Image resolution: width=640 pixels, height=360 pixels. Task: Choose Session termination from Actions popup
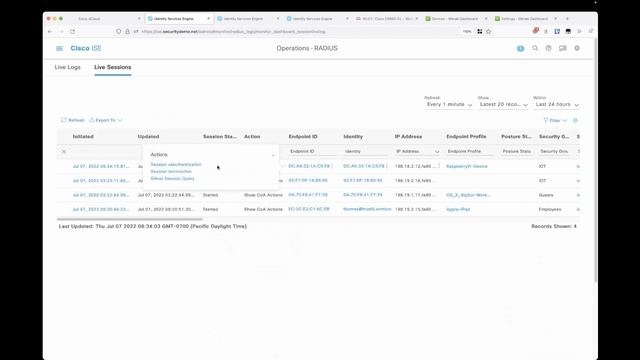coord(171,171)
